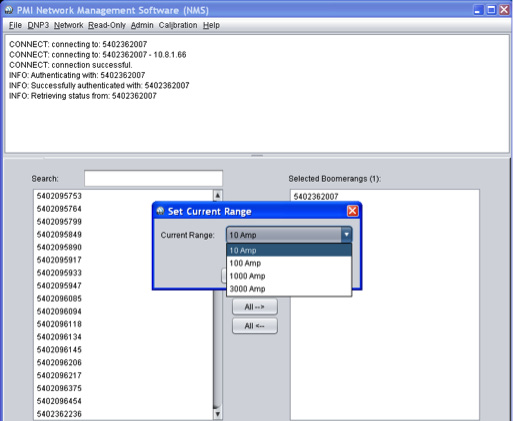513x421 pixels.
Task: Click the split pane divider handle
Action: point(257,155)
